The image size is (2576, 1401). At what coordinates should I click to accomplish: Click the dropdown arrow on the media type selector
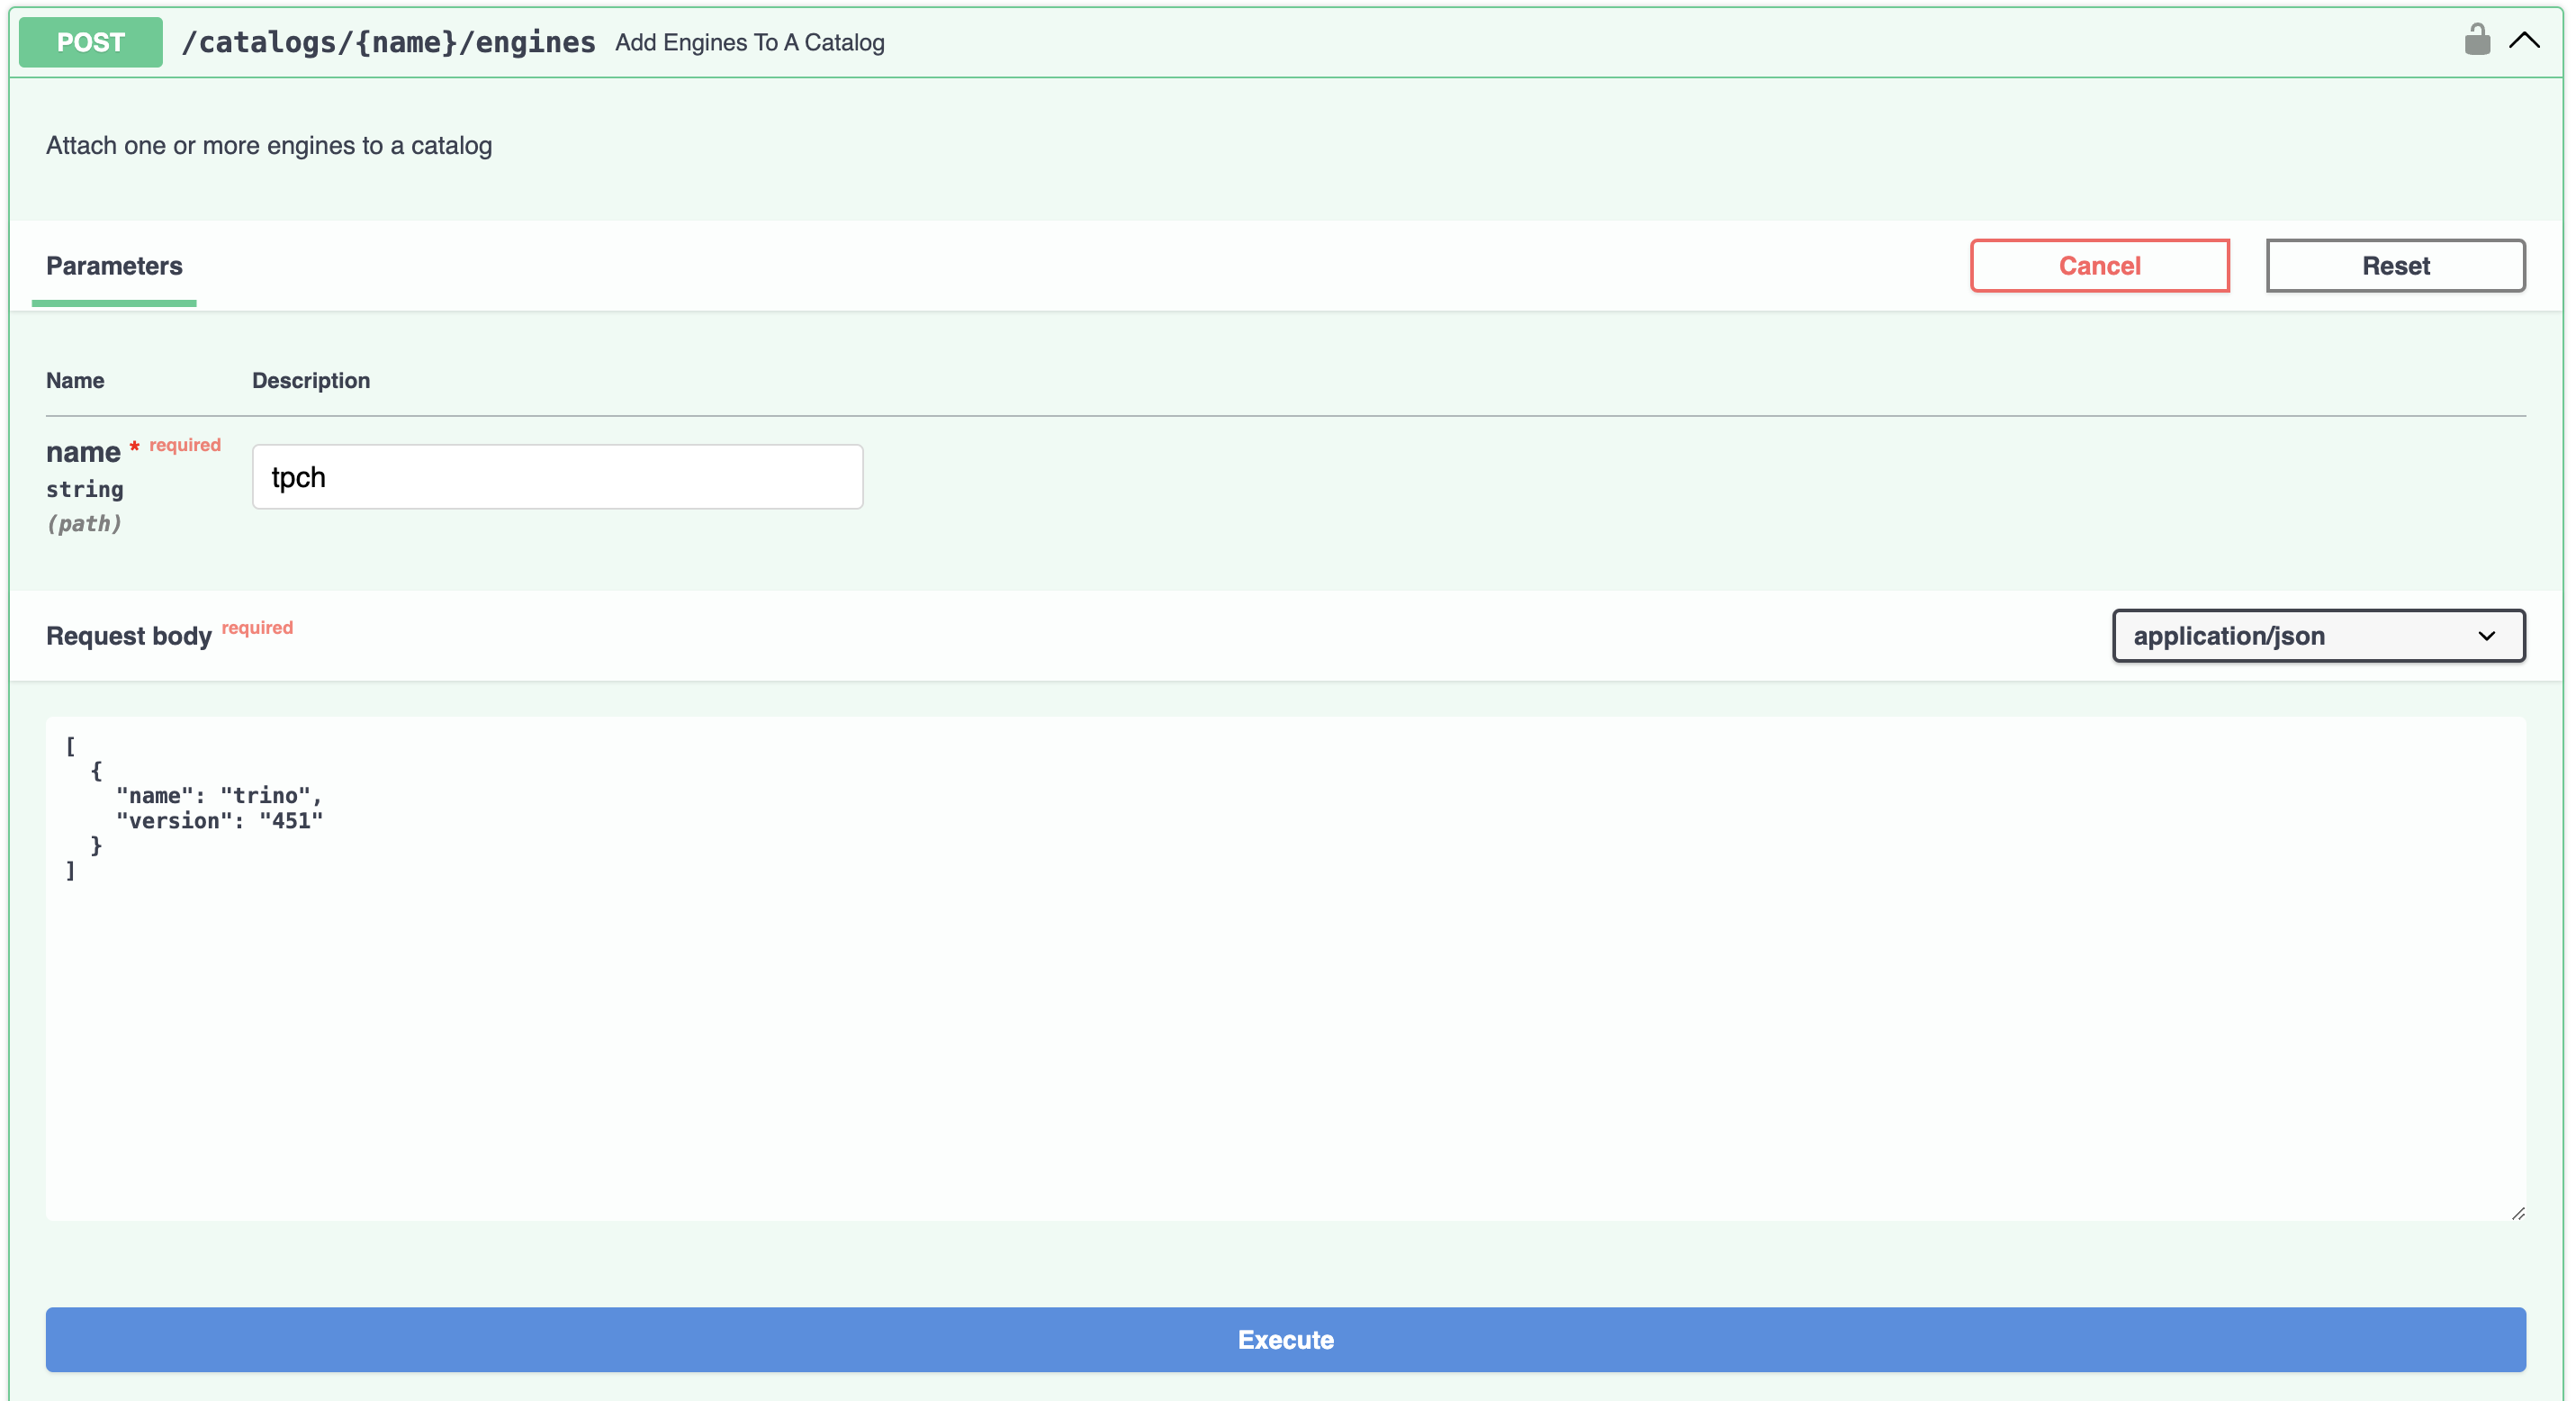click(x=2488, y=636)
